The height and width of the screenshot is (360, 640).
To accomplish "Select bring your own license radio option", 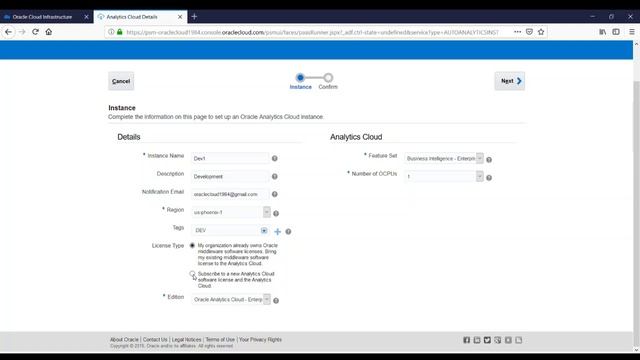I will (x=192, y=245).
